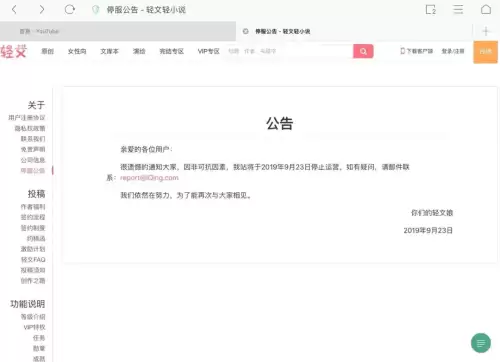Open 勋章 under 功能说明
Image resolution: width=500 pixels, height=362 pixels.
click(39, 349)
